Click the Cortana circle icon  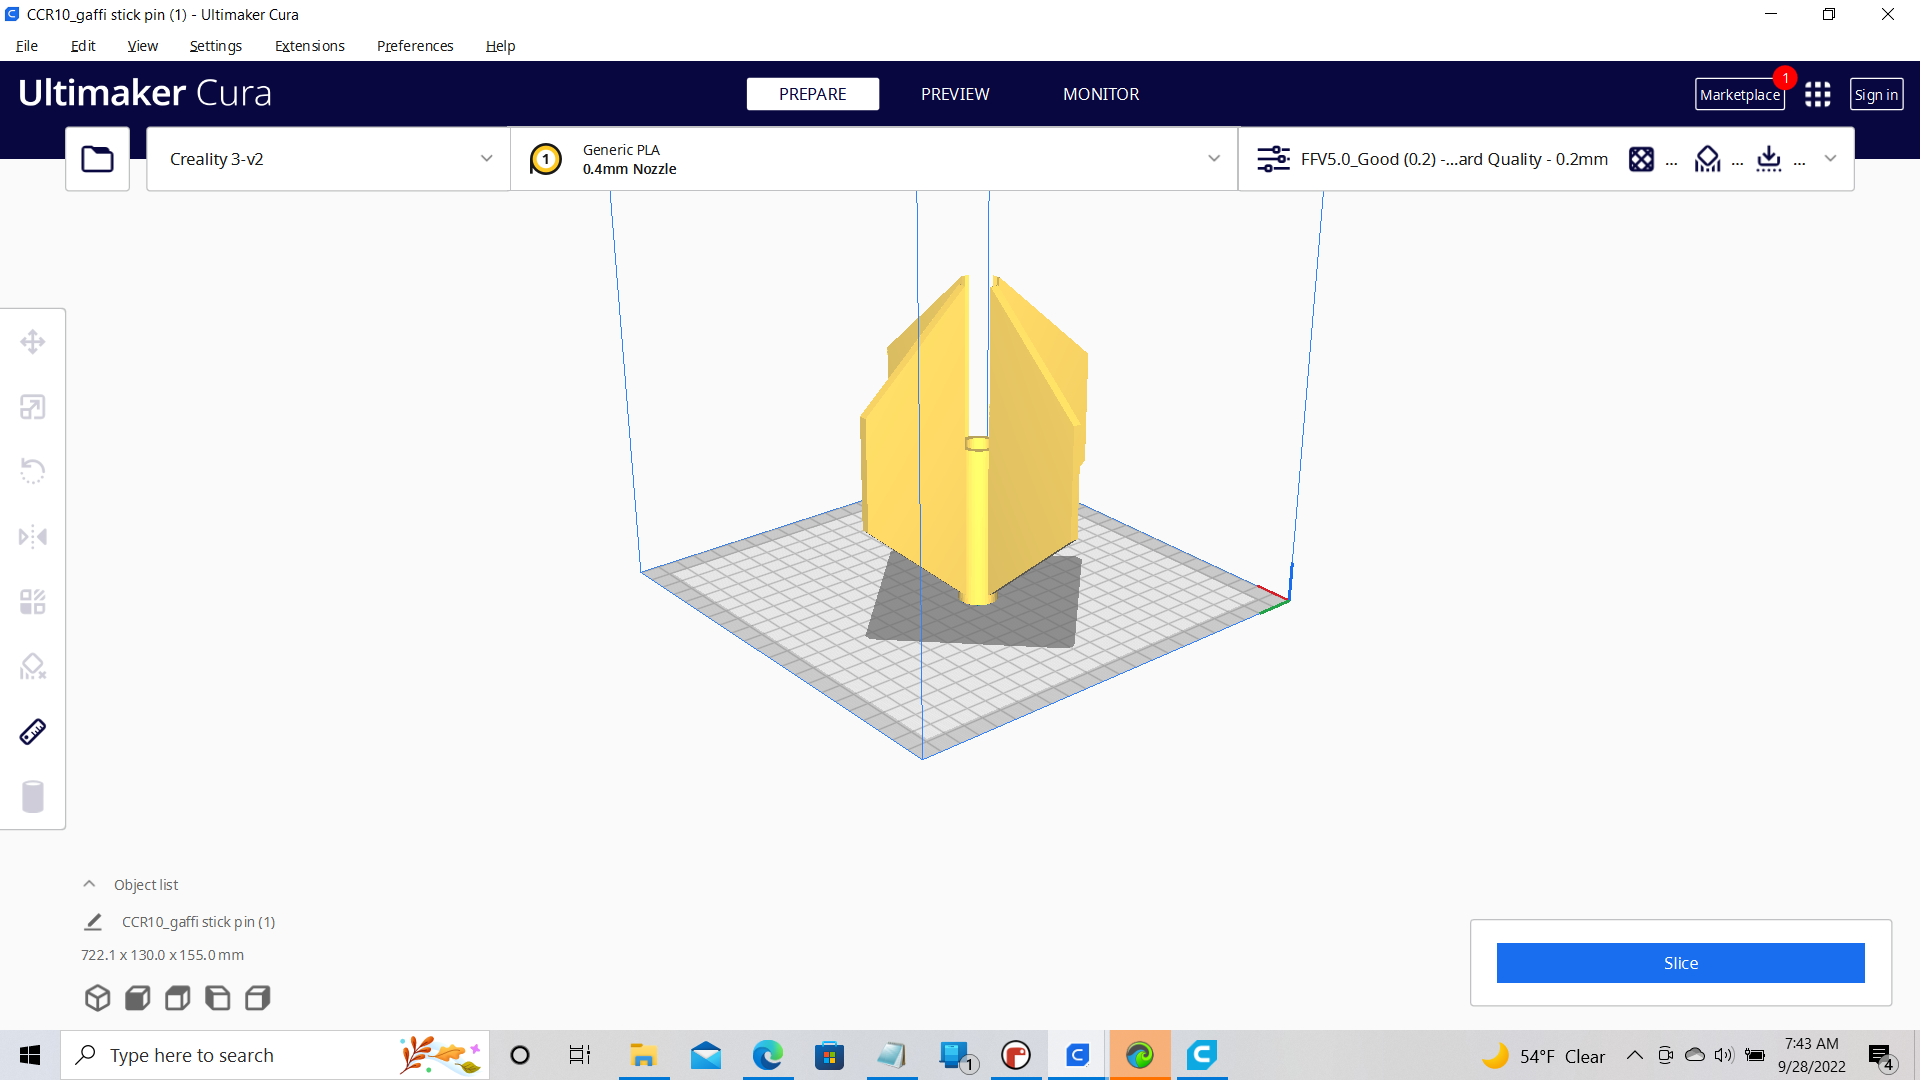click(x=520, y=1055)
